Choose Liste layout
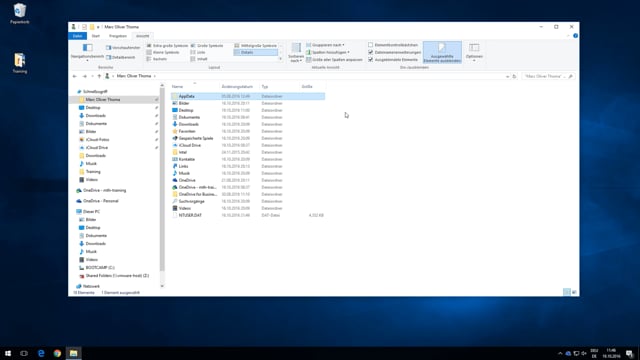 coord(198,52)
